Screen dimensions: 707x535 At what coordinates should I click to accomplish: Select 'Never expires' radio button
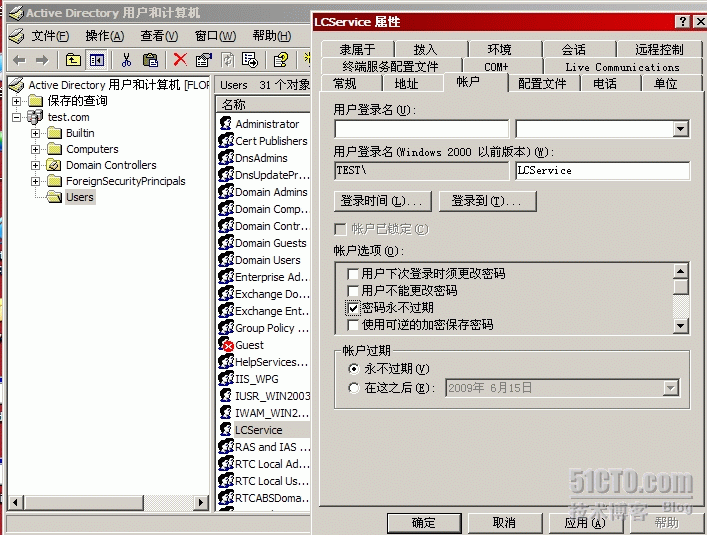pos(354,369)
